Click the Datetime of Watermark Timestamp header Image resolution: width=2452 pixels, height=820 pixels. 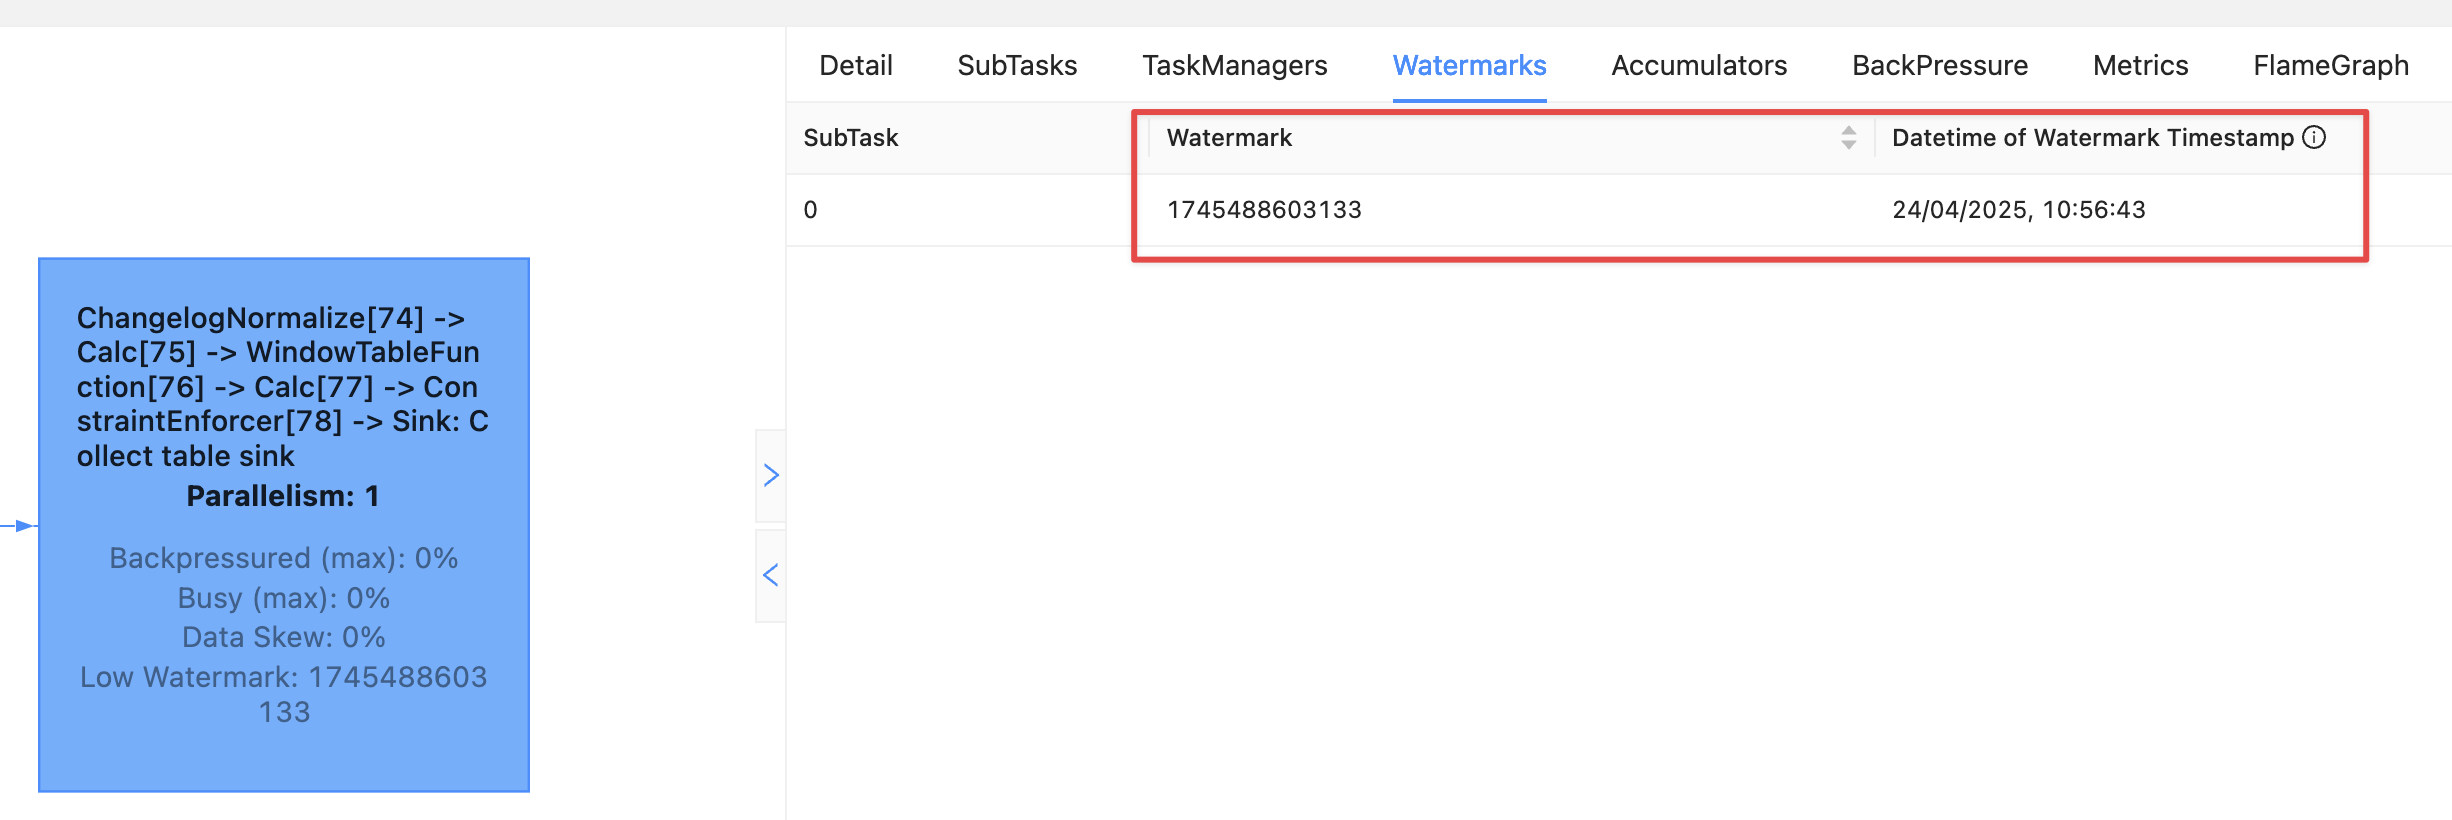click(x=2092, y=138)
